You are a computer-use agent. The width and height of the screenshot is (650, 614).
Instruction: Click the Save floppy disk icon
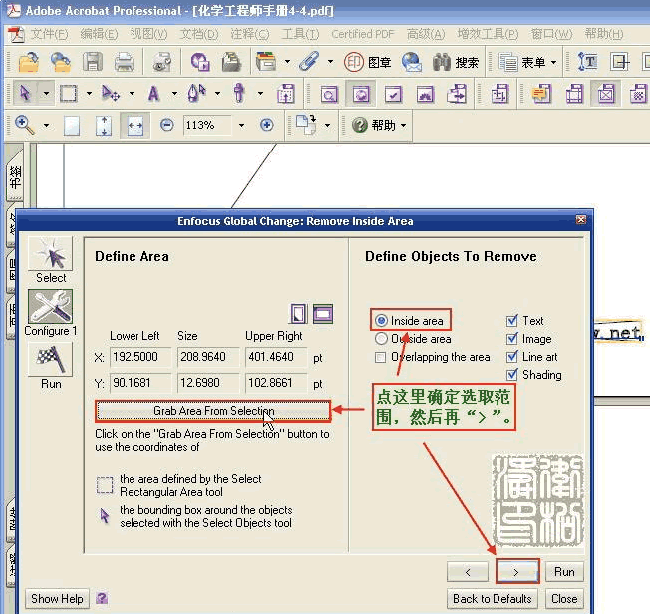(92, 62)
